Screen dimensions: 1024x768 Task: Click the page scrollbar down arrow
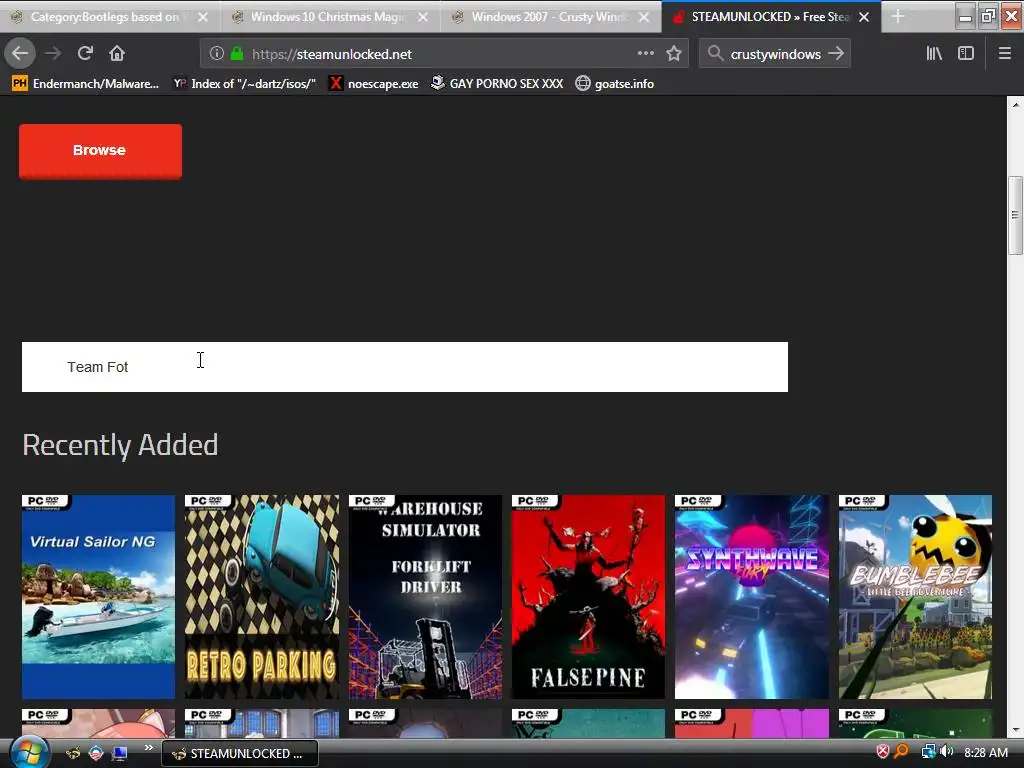(x=1016, y=731)
